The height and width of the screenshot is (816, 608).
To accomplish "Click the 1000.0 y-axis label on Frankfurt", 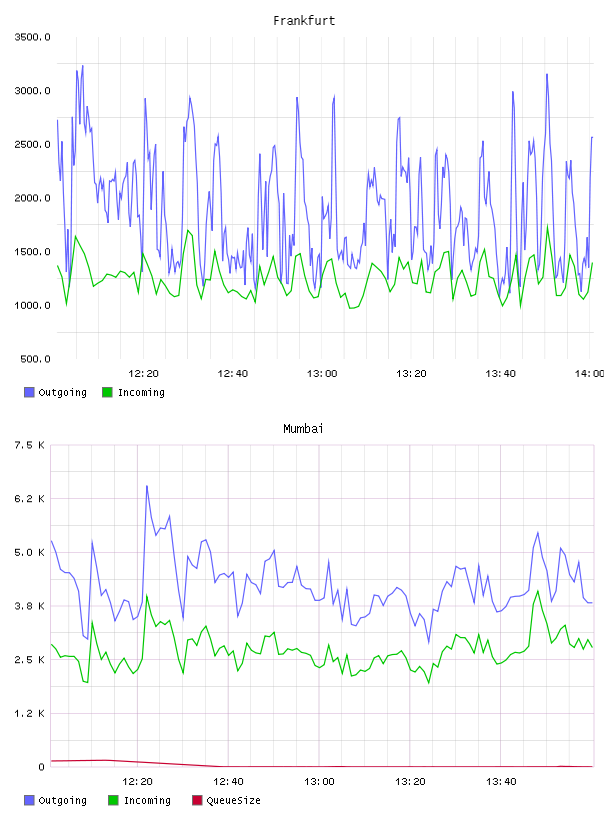I will coord(32,305).
